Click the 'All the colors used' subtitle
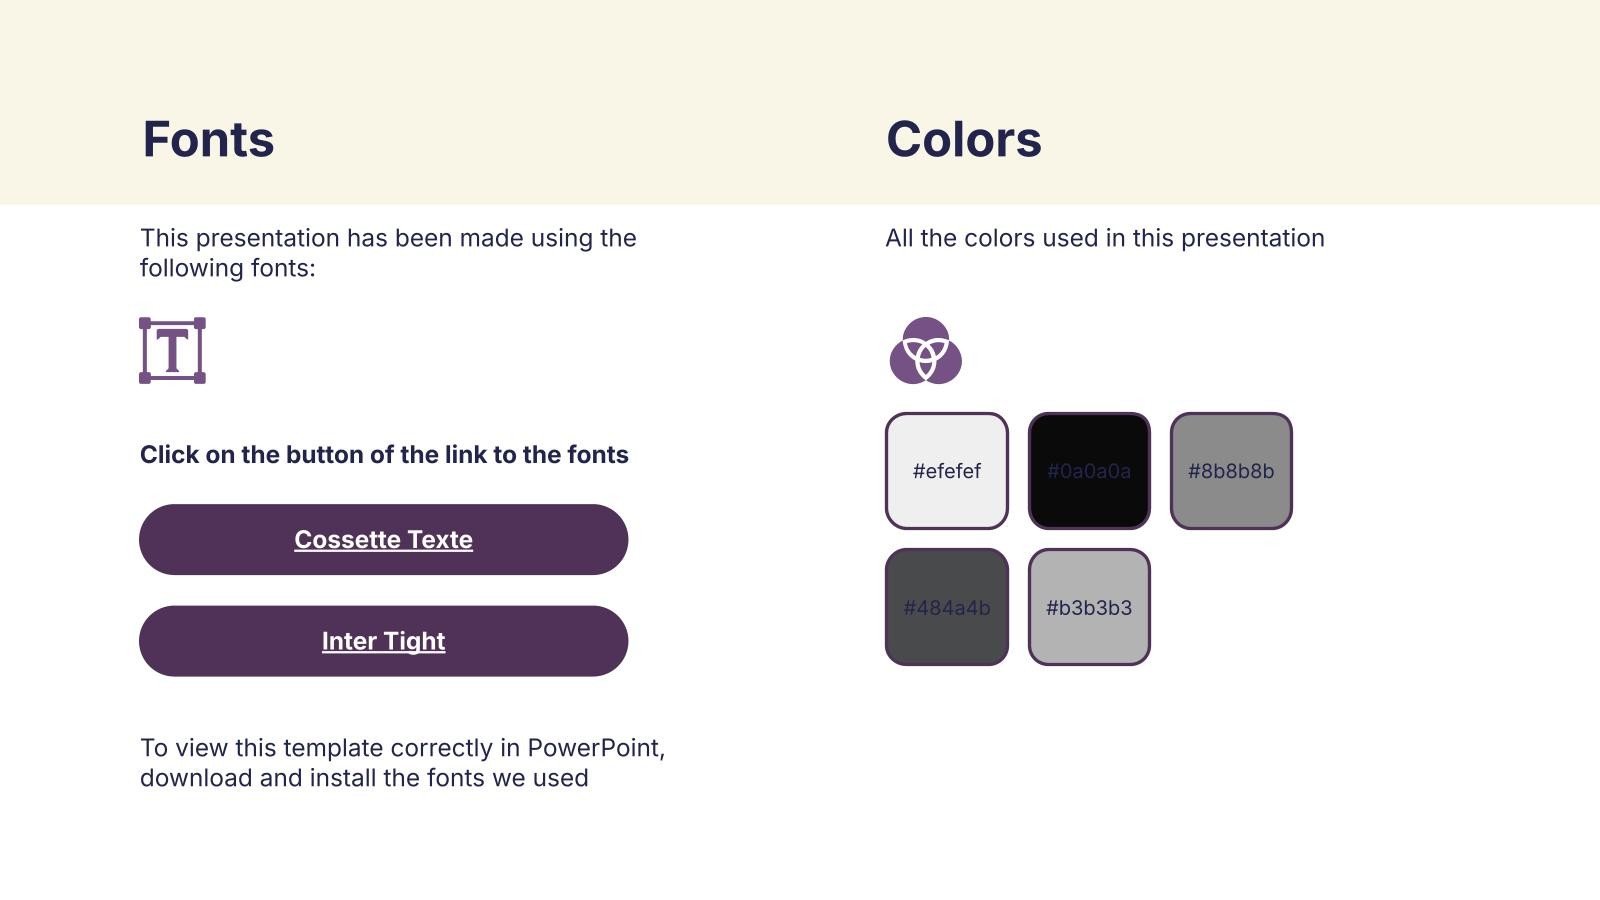The image size is (1600, 900). [x=1104, y=238]
